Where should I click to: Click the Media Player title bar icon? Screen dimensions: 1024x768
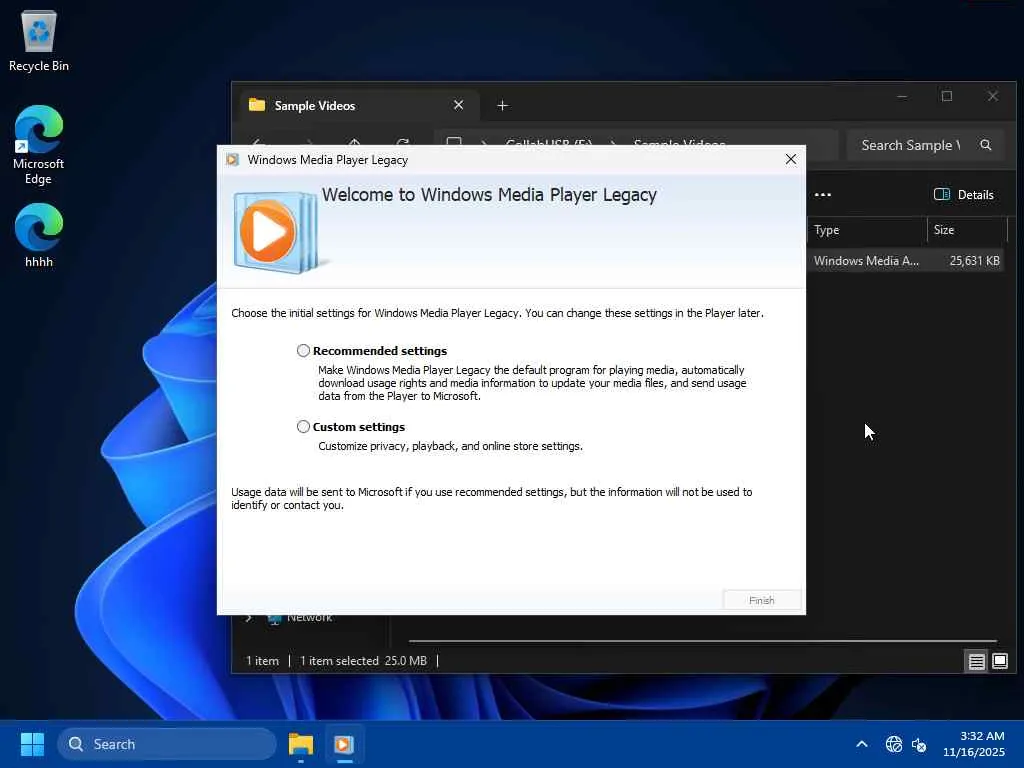pyautogui.click(x=232, y=160)
